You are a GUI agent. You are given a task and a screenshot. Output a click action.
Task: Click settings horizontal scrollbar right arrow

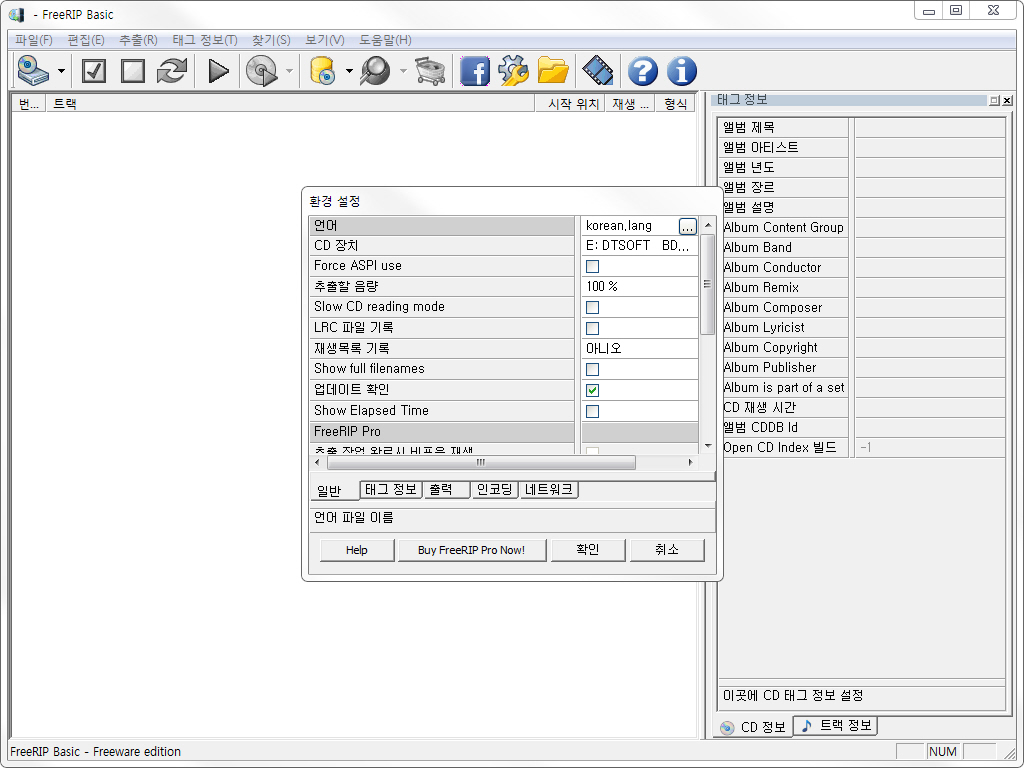point(690,462)
